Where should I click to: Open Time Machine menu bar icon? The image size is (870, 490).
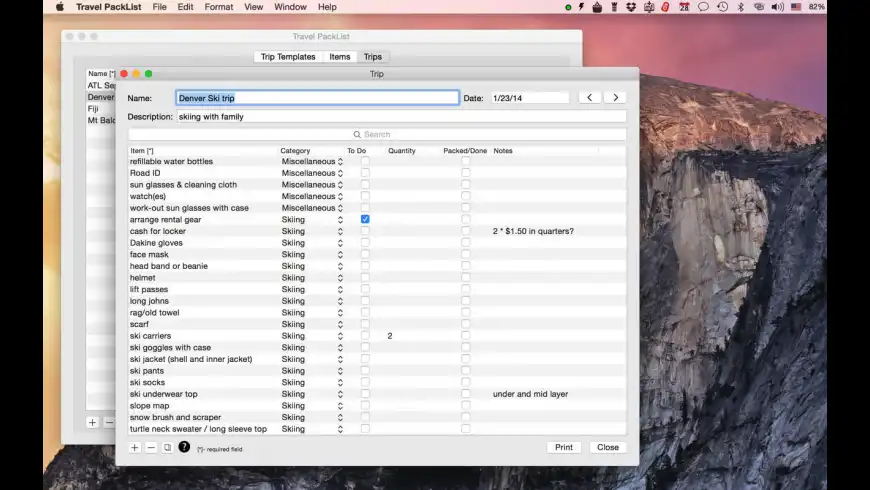tap(722, 7)
